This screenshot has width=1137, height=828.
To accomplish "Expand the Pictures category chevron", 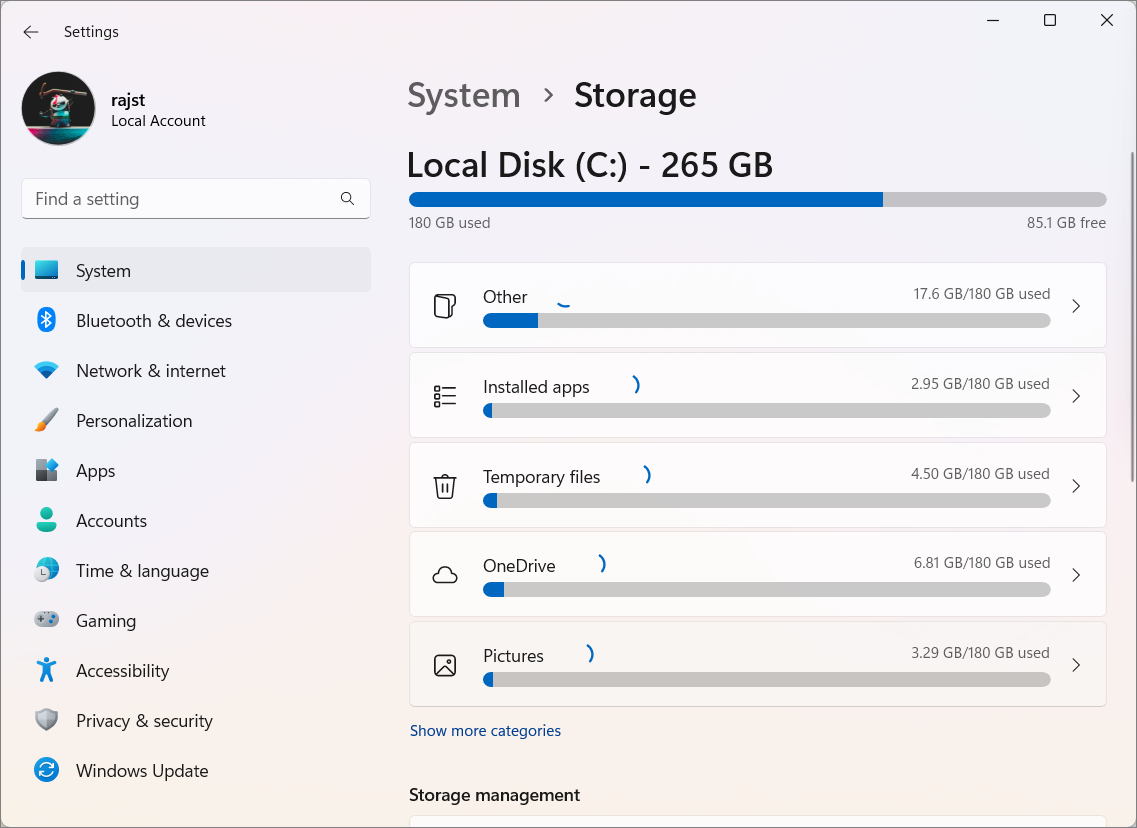I will [1076, 665].
